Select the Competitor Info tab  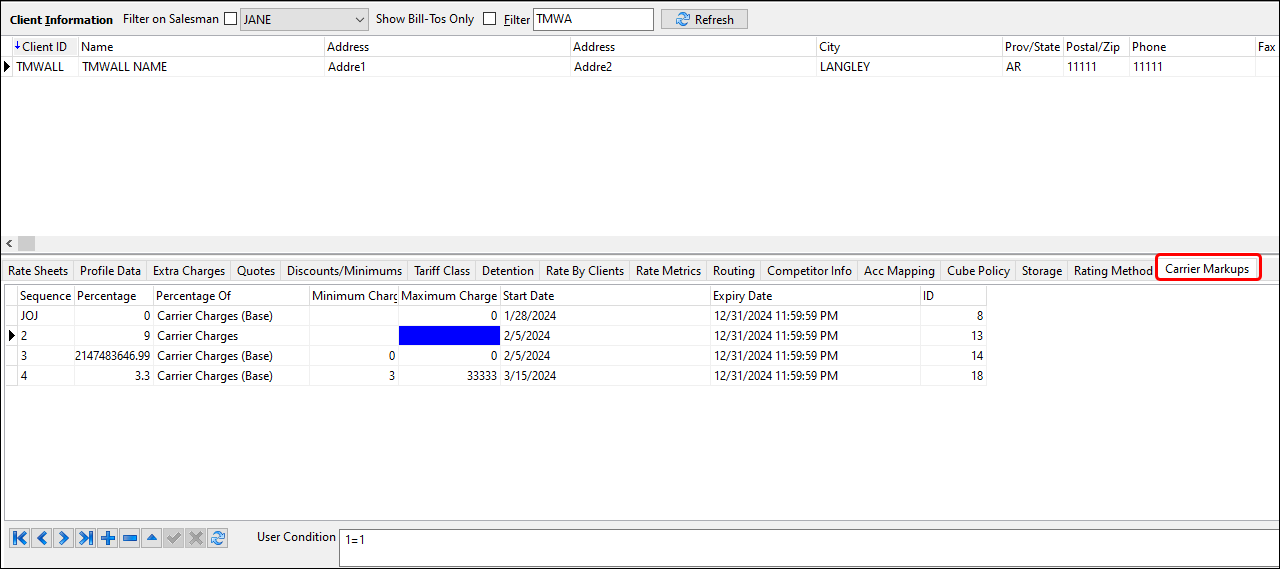pyautogui.click(x=809, y=271)
